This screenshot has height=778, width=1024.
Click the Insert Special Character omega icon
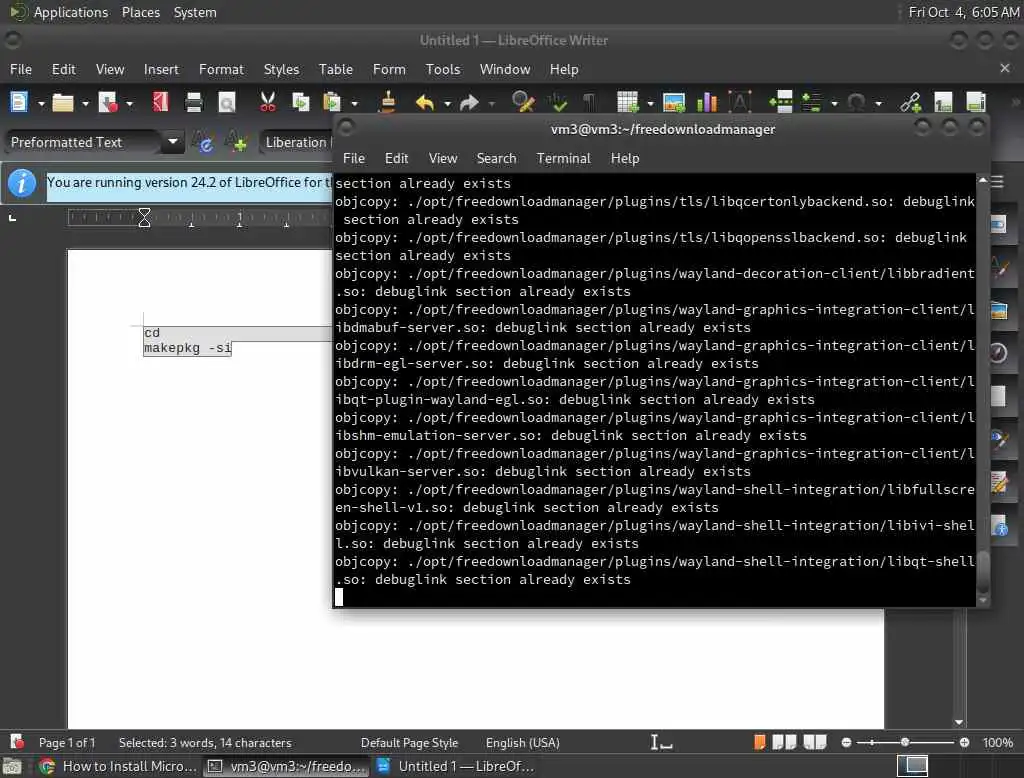click(x=856, y=102)
